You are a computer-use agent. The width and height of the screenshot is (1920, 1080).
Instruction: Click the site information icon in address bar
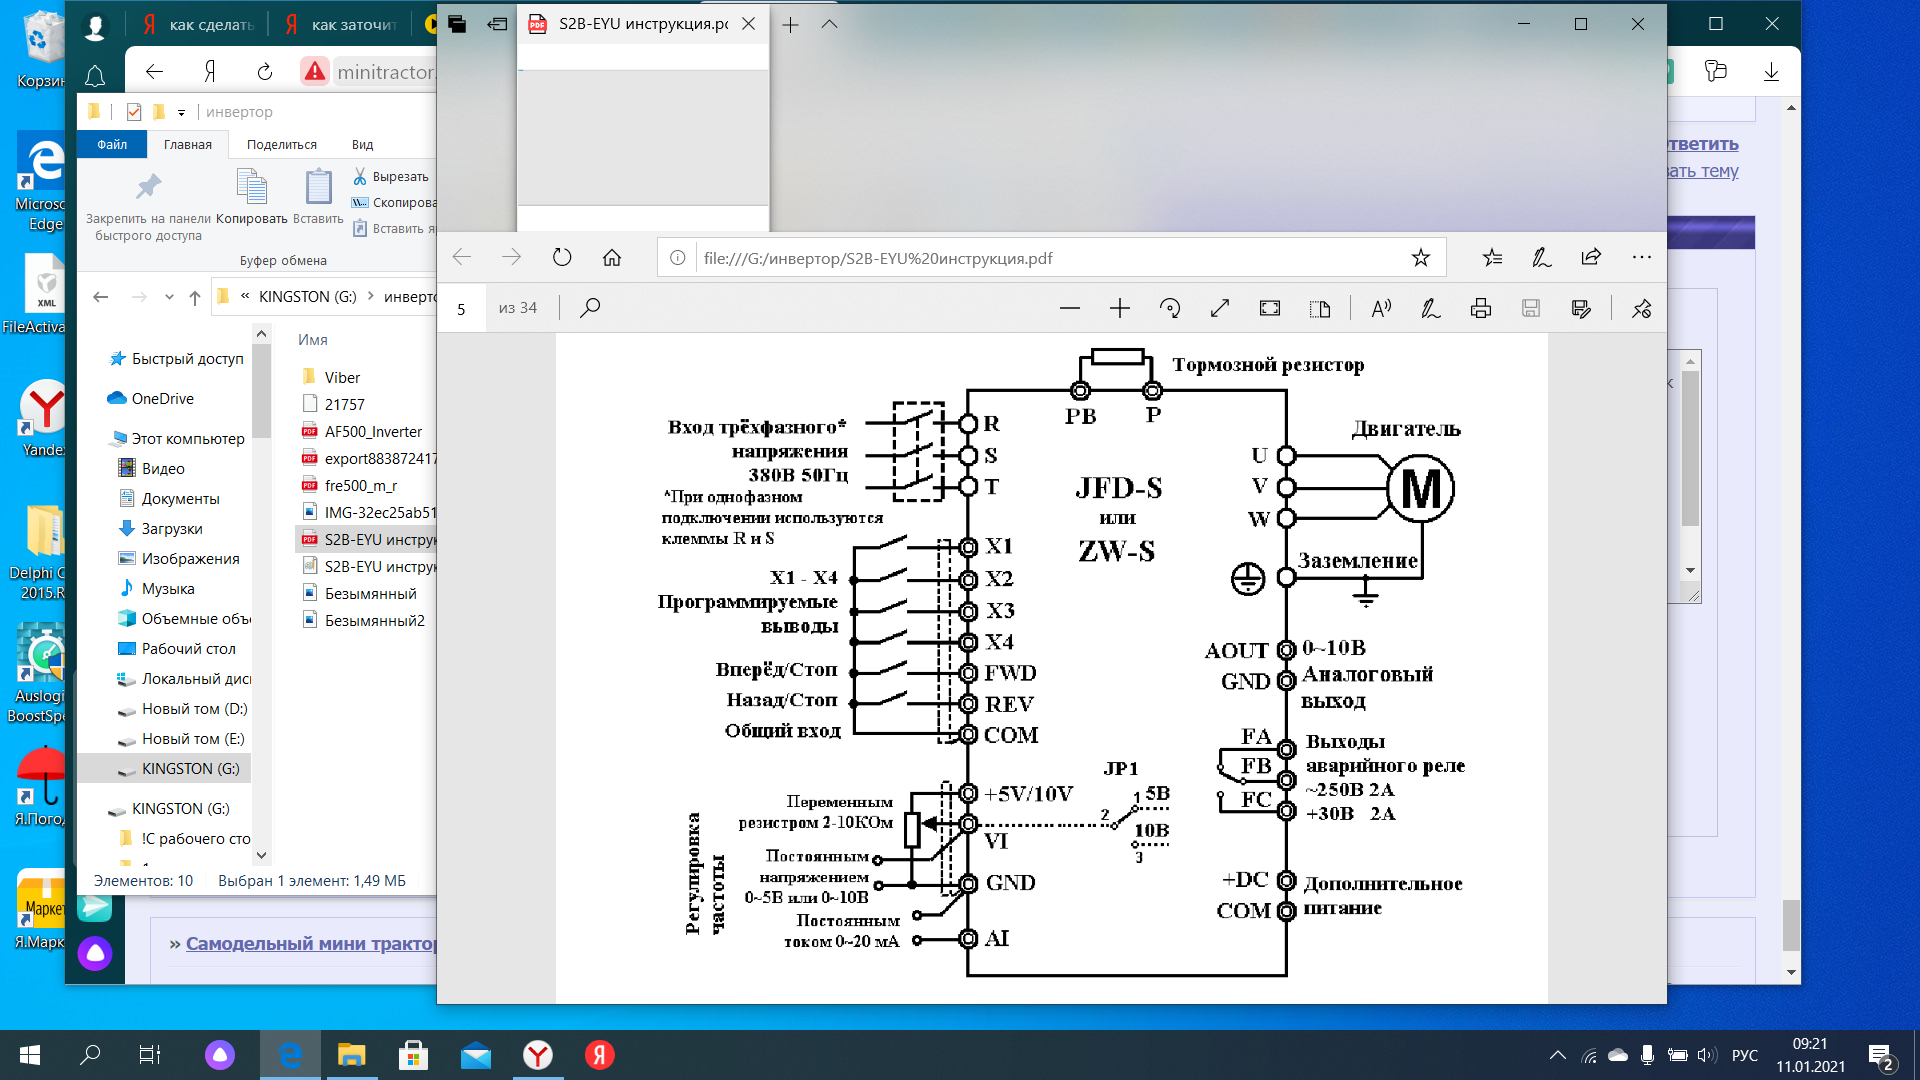click(x=678, y=258)
